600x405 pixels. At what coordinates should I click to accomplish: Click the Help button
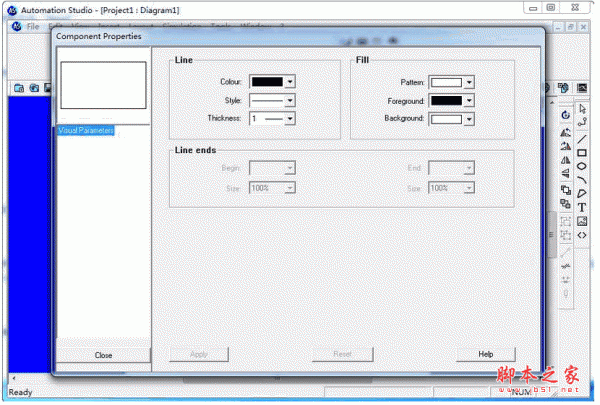click(x=486, y=354)
